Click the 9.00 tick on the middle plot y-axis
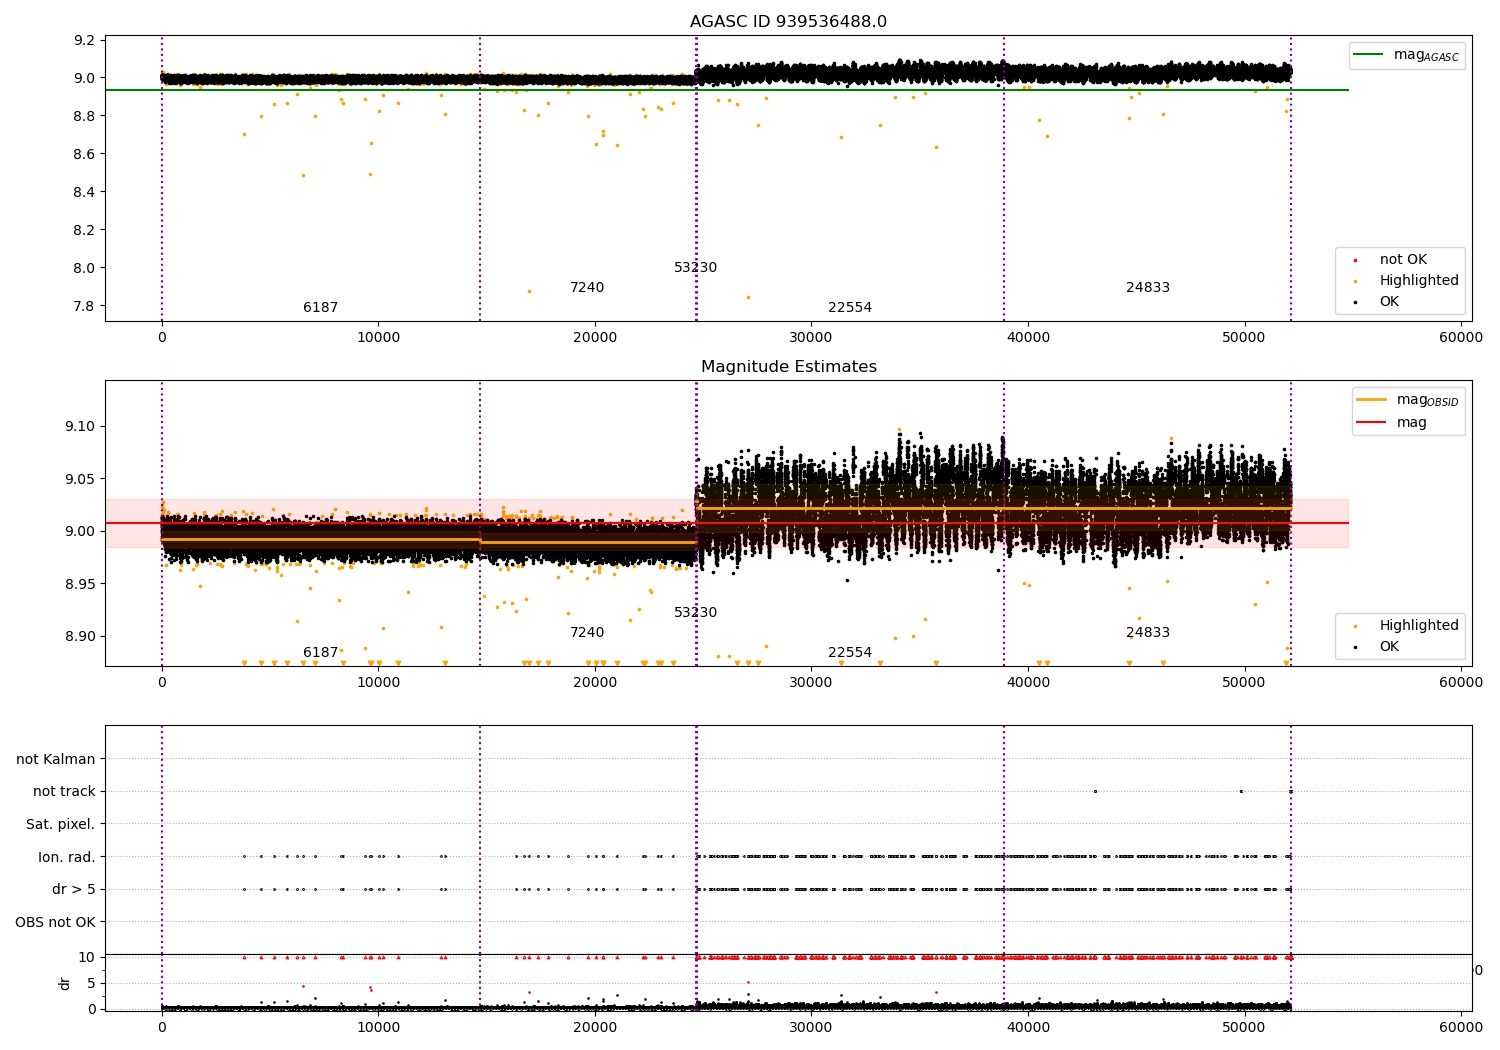 pyautogui.click(x=81, y=531)
